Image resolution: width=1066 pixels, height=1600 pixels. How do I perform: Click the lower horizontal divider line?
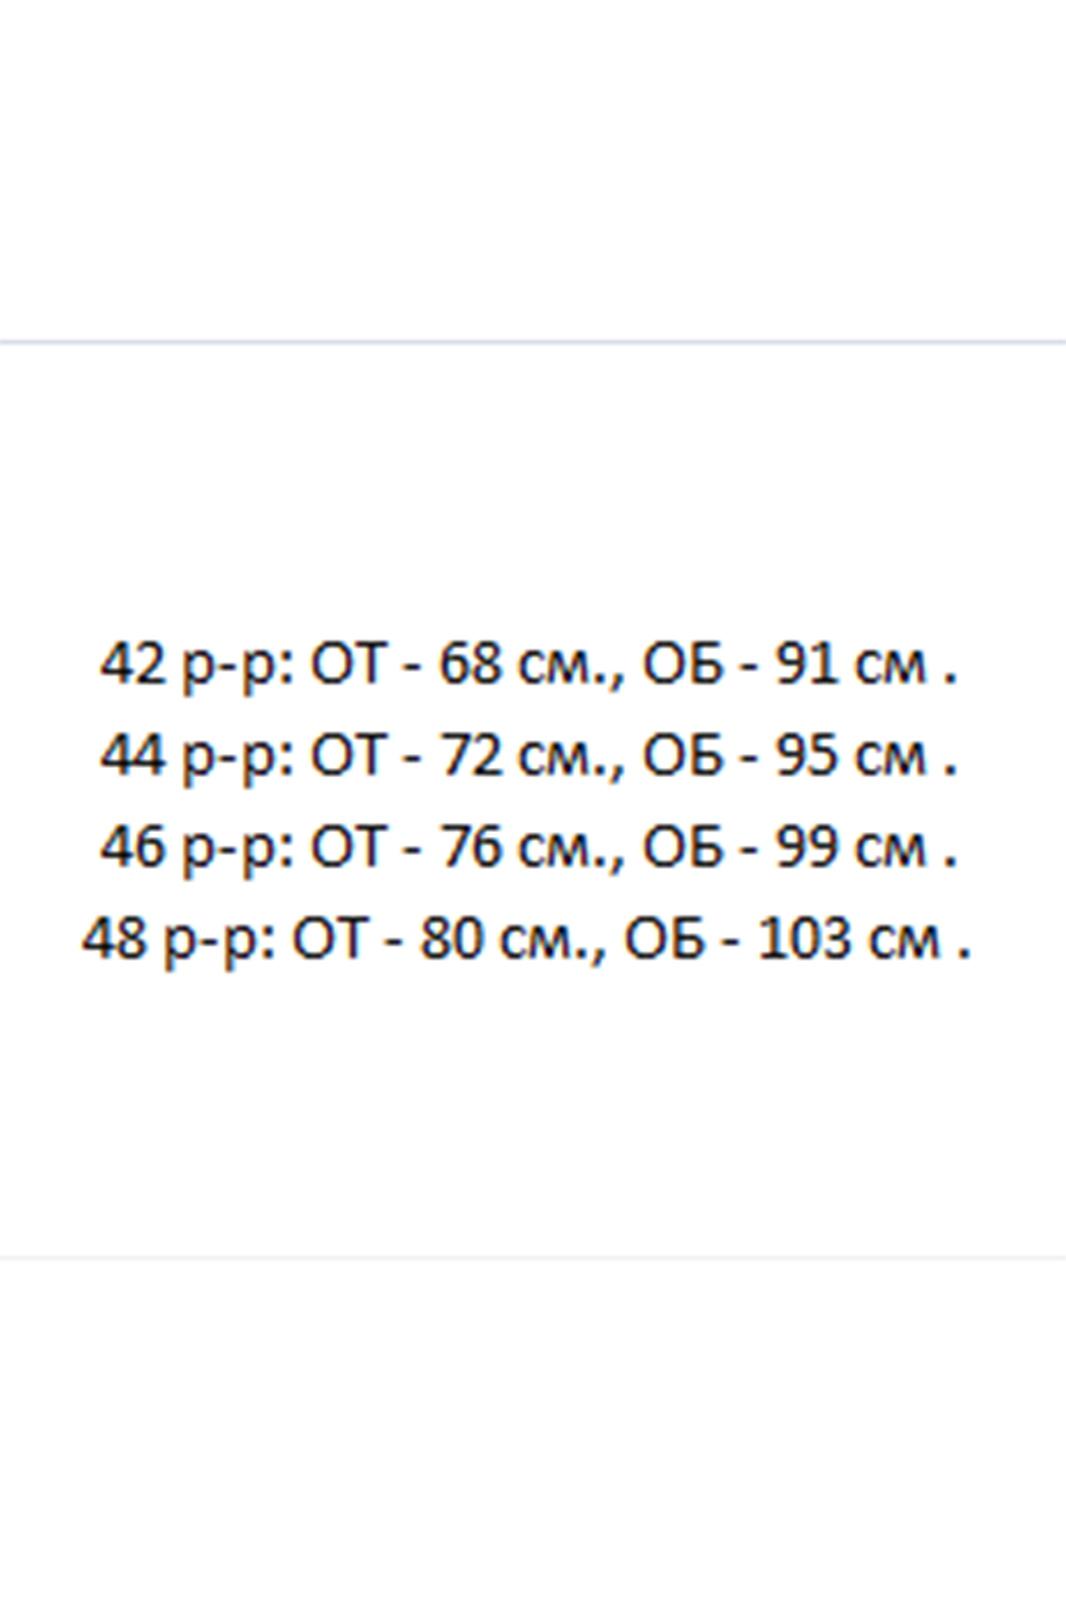533,1257
